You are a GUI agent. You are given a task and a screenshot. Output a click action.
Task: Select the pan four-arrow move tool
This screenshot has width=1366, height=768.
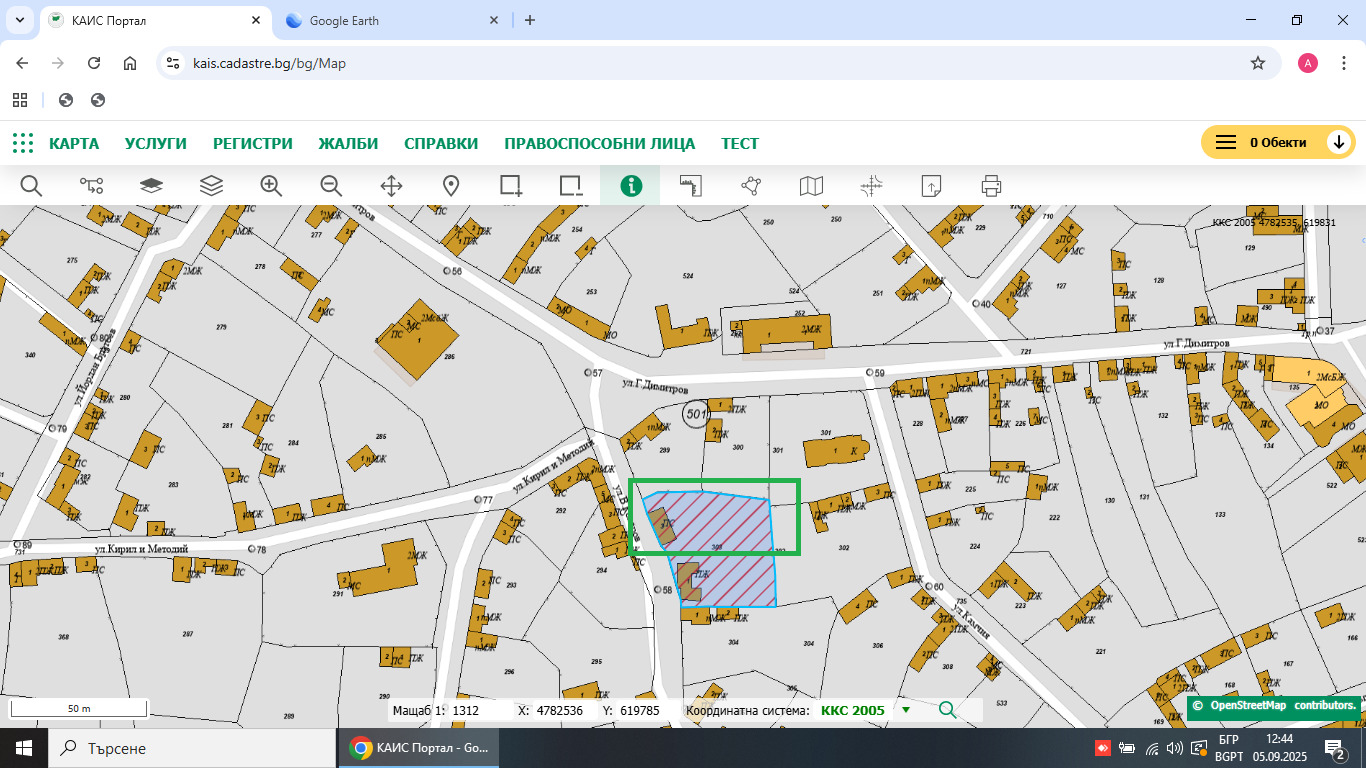coord(391,185)
